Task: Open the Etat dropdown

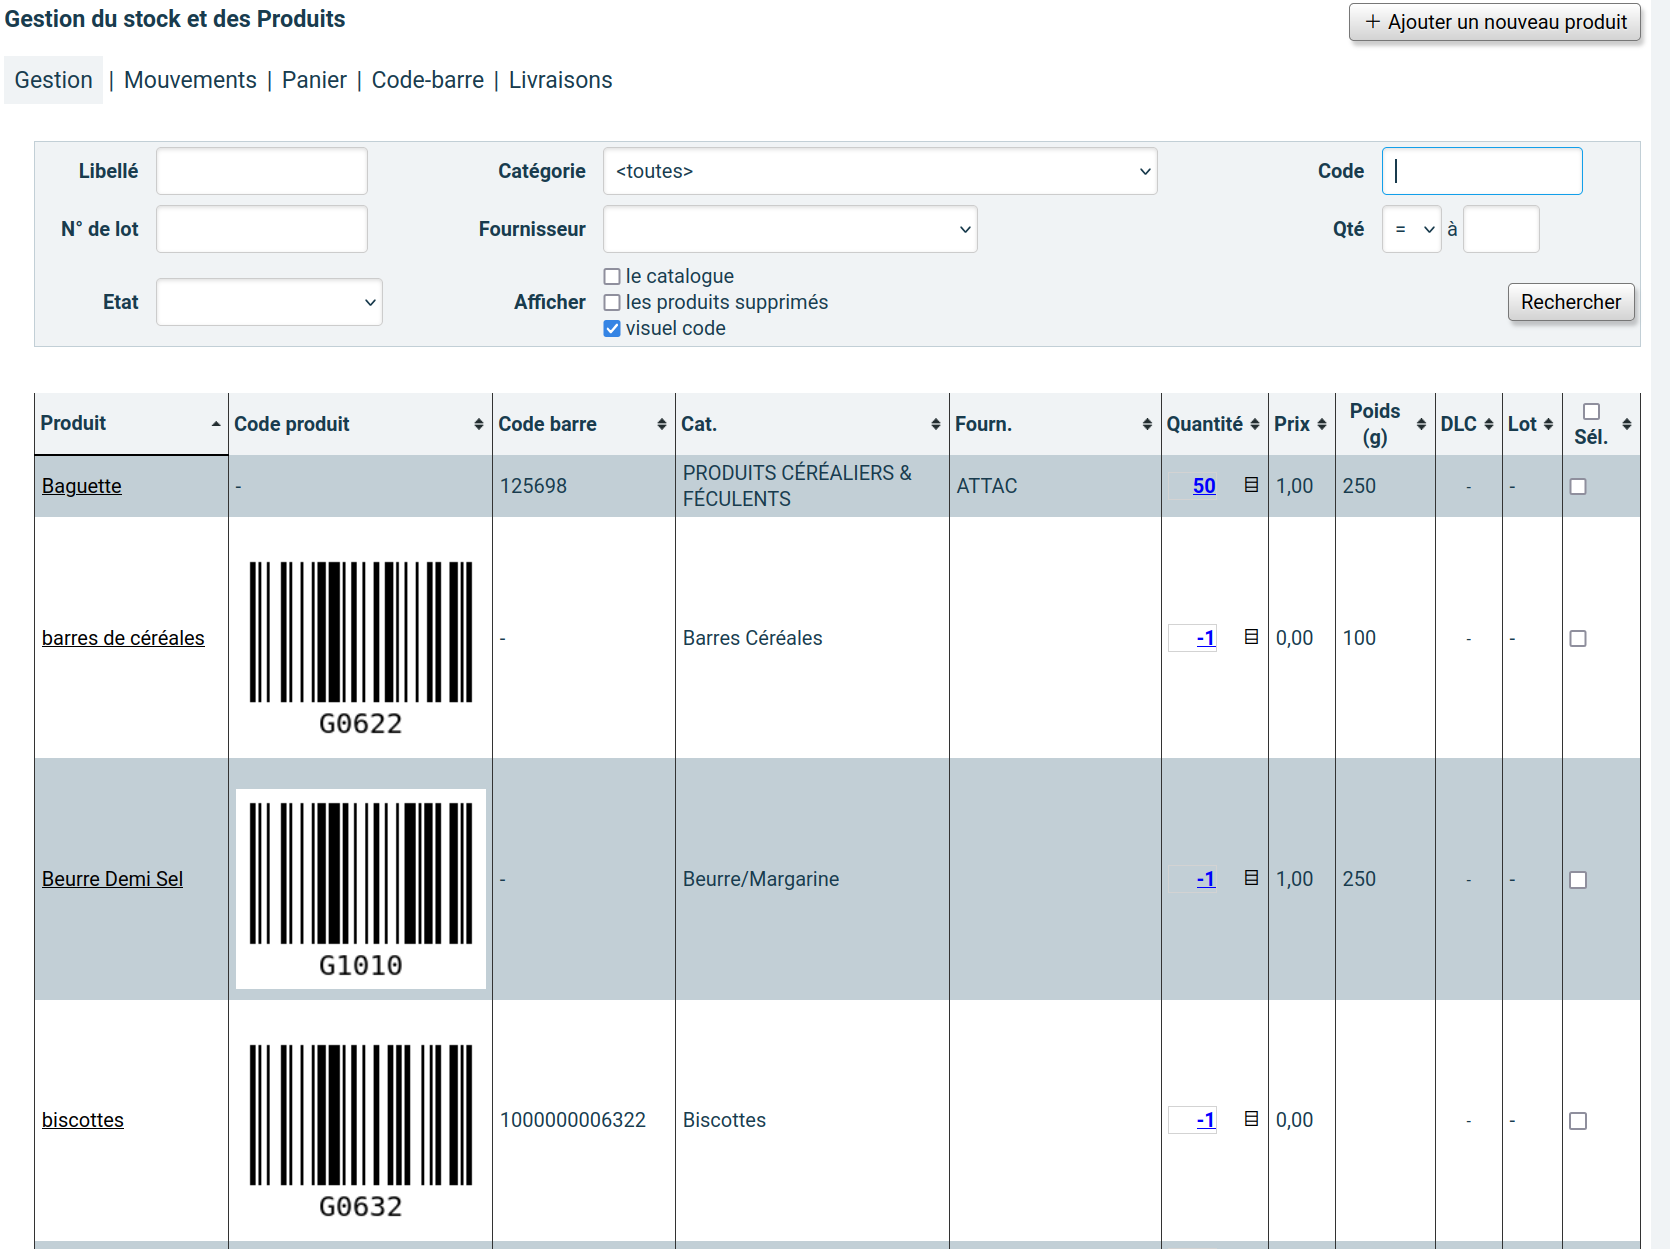Action: (x=269, y=302)
